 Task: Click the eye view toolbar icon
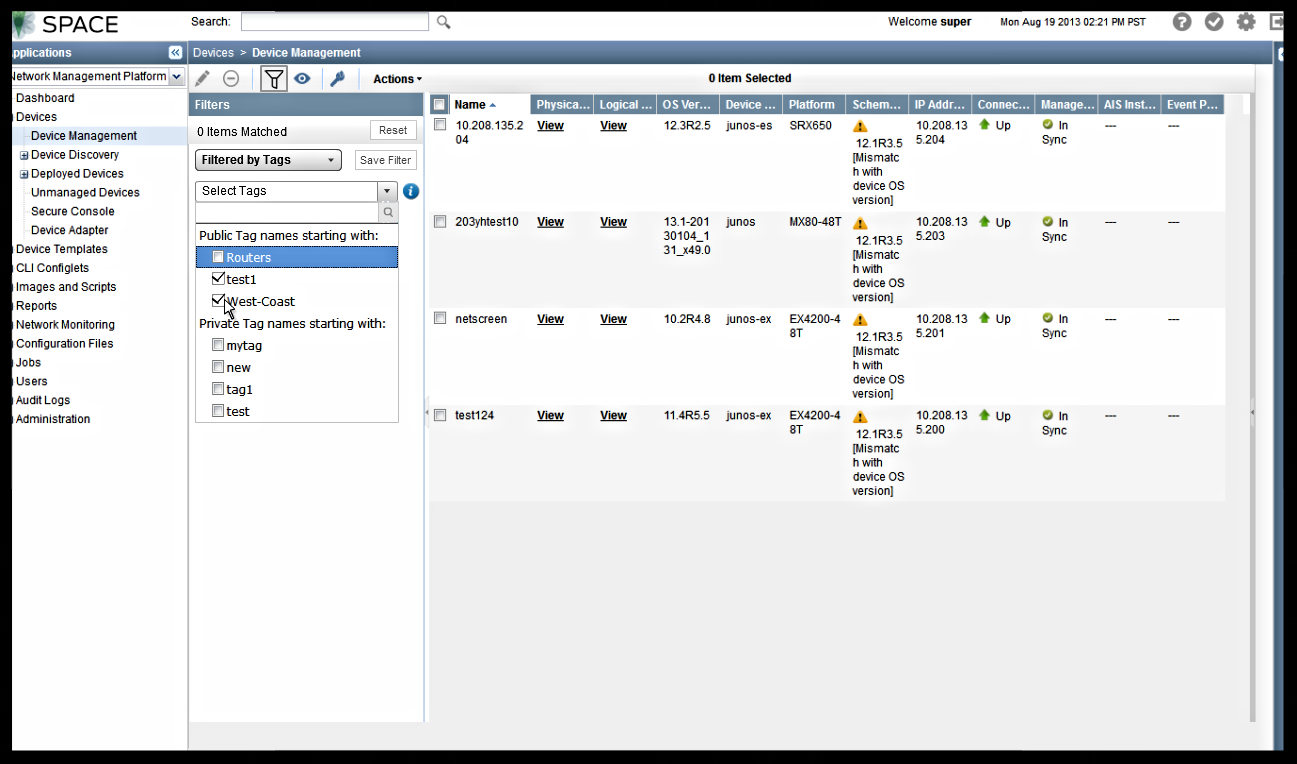pyautogui.click(x=302, y=78)
